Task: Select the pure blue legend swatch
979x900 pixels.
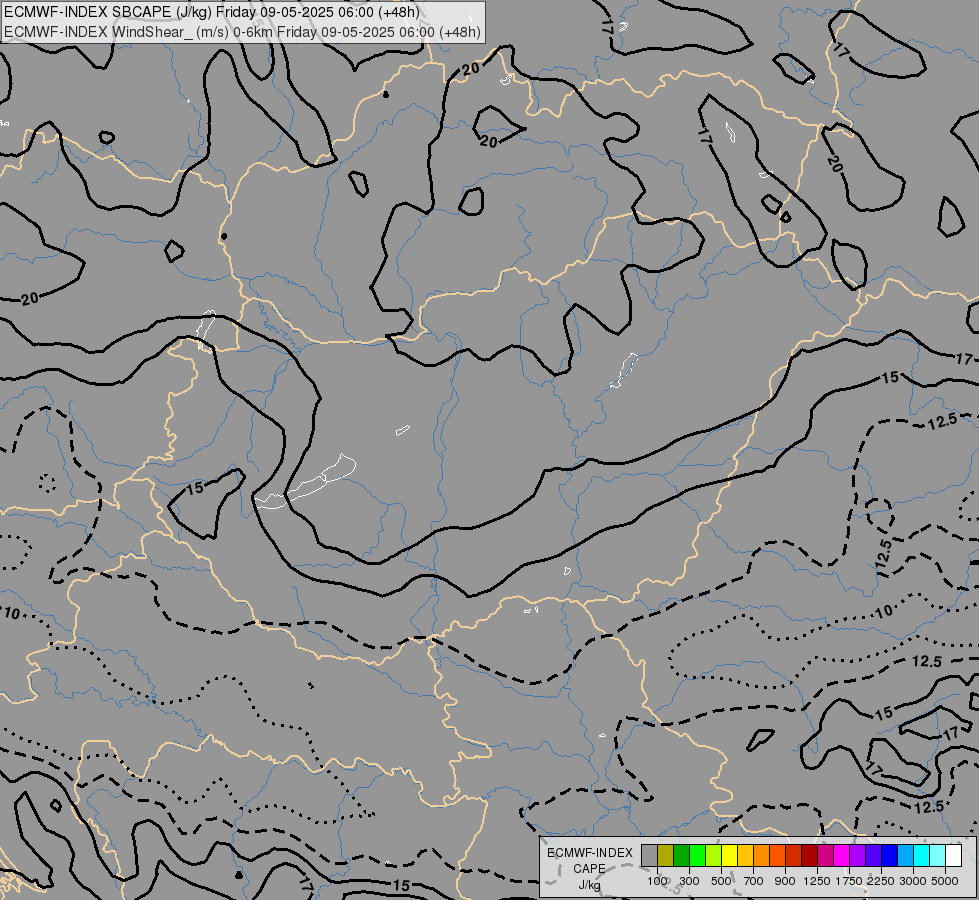Action: click(x=890, y=856)
